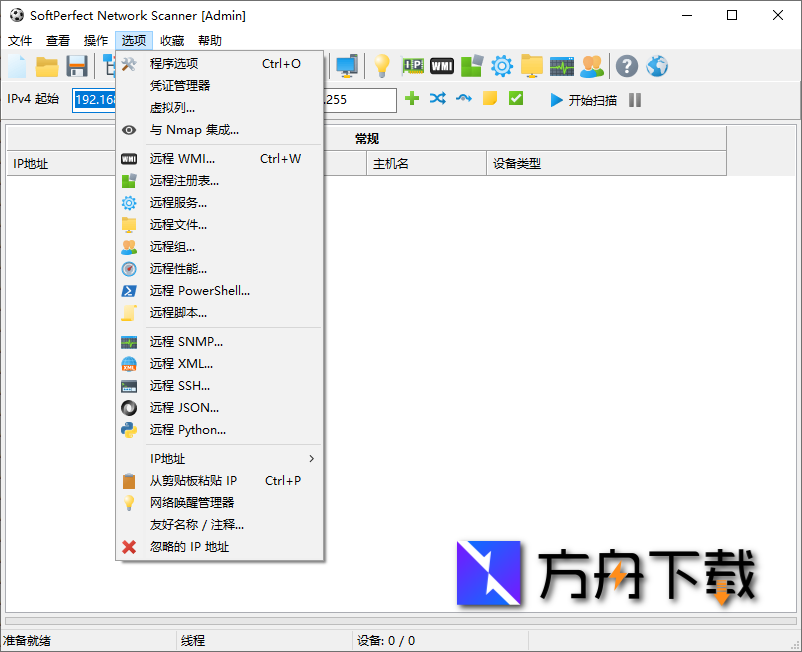
Task: Click the Help question mark icon
Action: pyautogui.click(x=626, y=66)
